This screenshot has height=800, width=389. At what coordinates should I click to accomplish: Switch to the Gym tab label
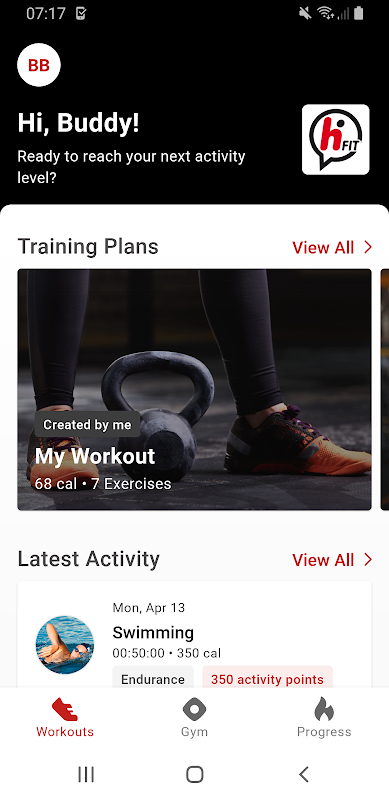click(194, 732)
